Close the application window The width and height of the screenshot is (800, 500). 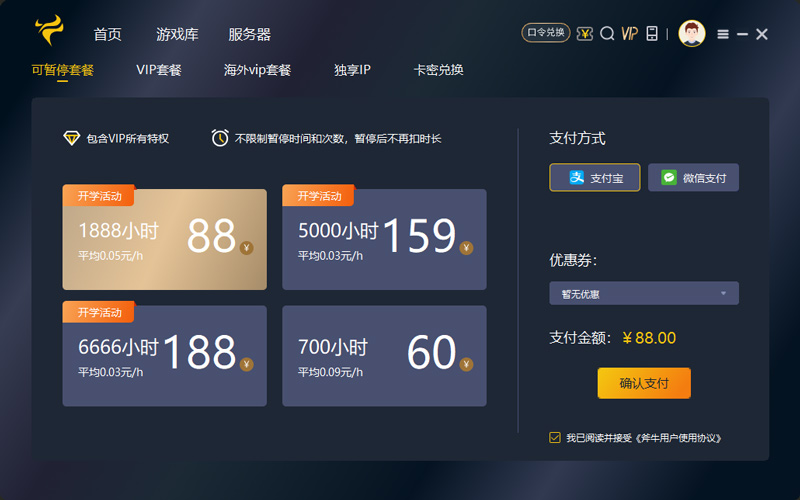point(762,34)
